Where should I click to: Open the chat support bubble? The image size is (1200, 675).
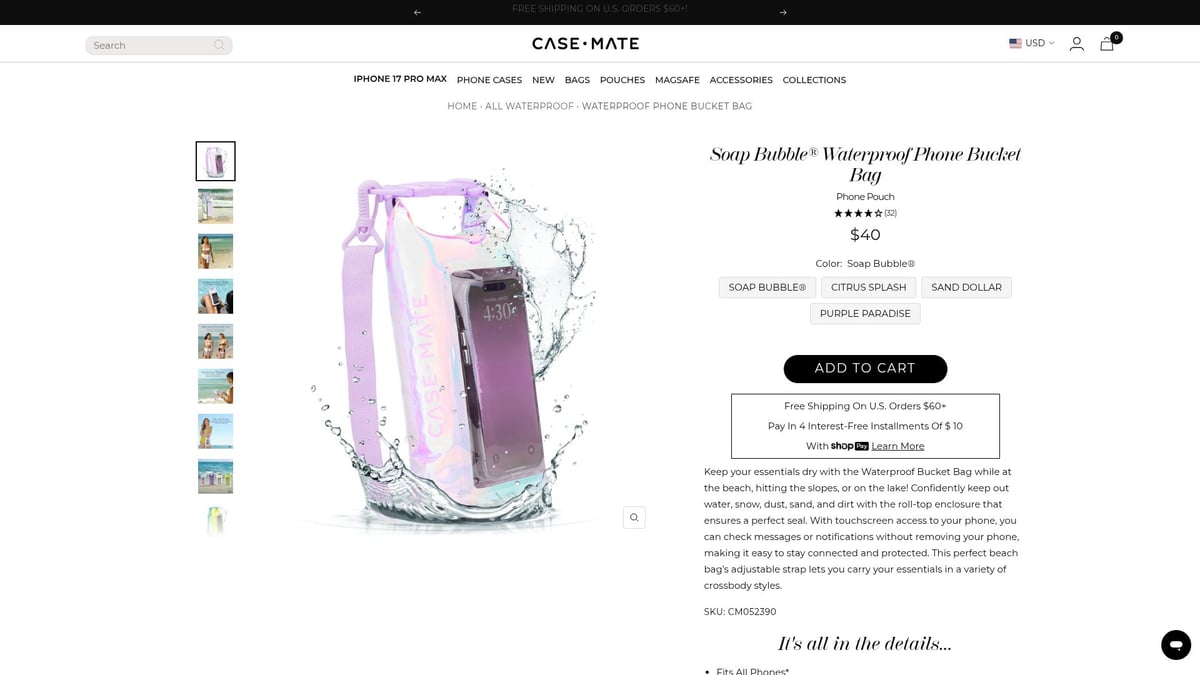(1176, 644)
